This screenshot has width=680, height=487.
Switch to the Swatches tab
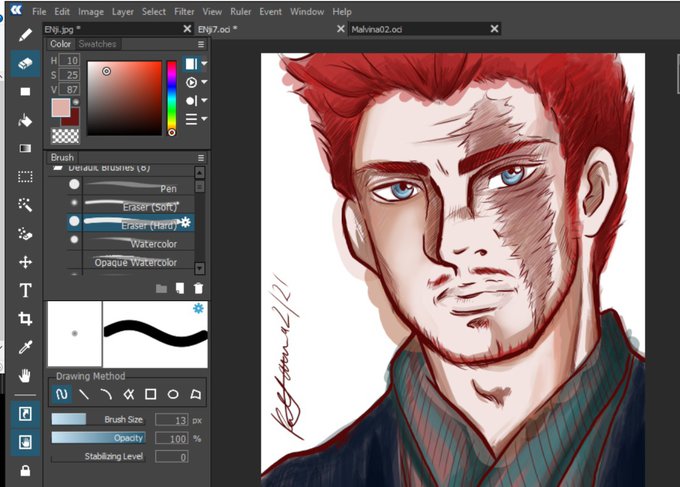coord(98,44)
